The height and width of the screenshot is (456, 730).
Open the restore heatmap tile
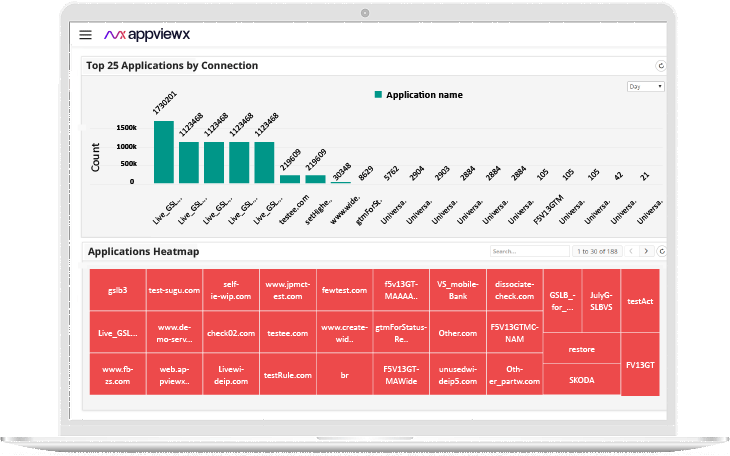pyautogui.click(x=581, y=350)
